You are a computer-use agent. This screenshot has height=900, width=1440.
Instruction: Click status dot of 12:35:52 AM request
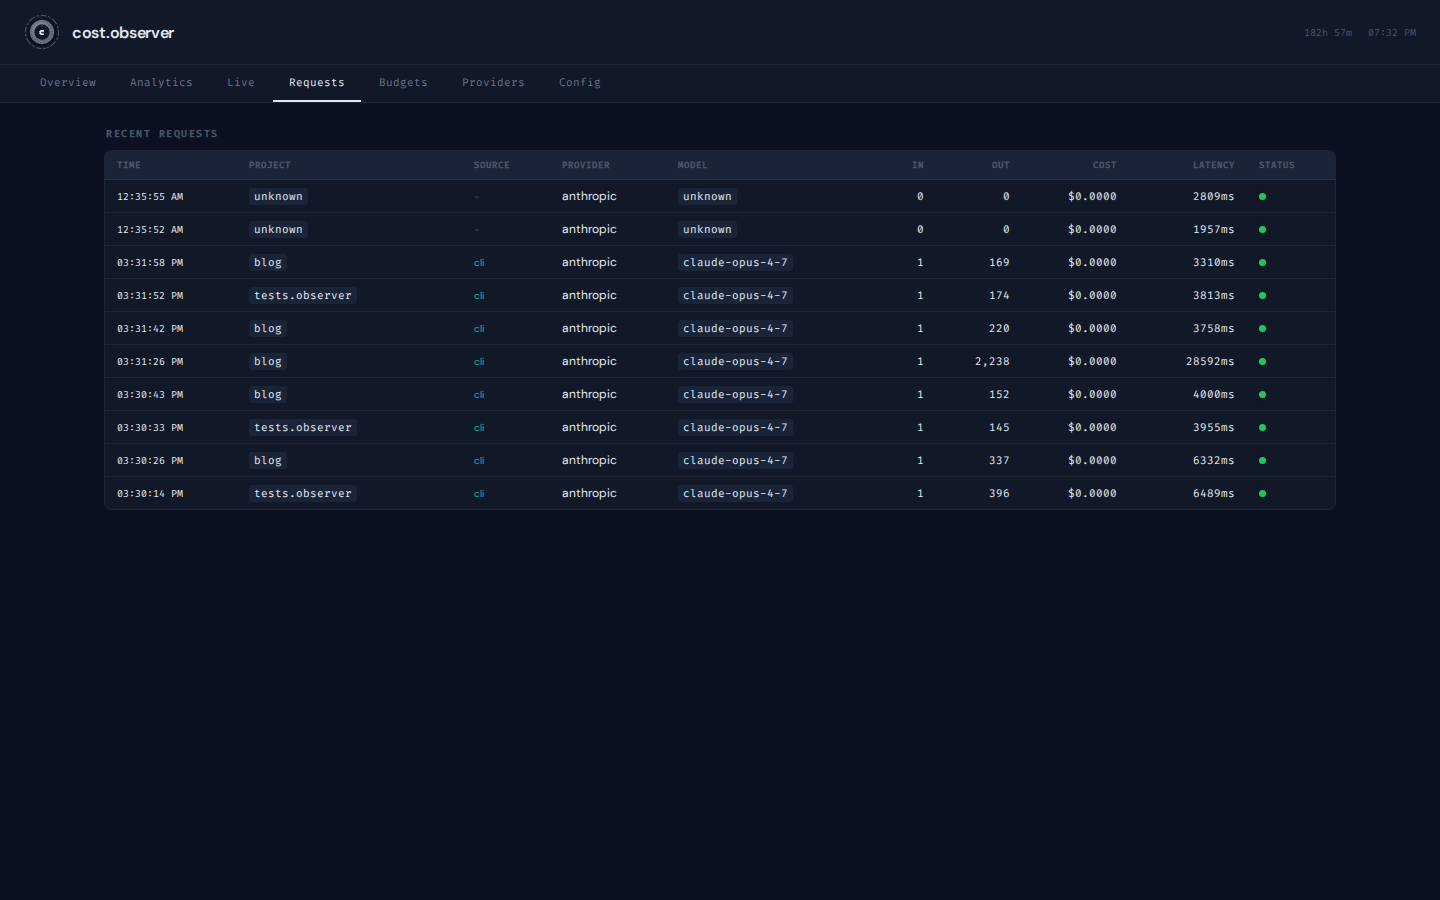click(1262, 230)
